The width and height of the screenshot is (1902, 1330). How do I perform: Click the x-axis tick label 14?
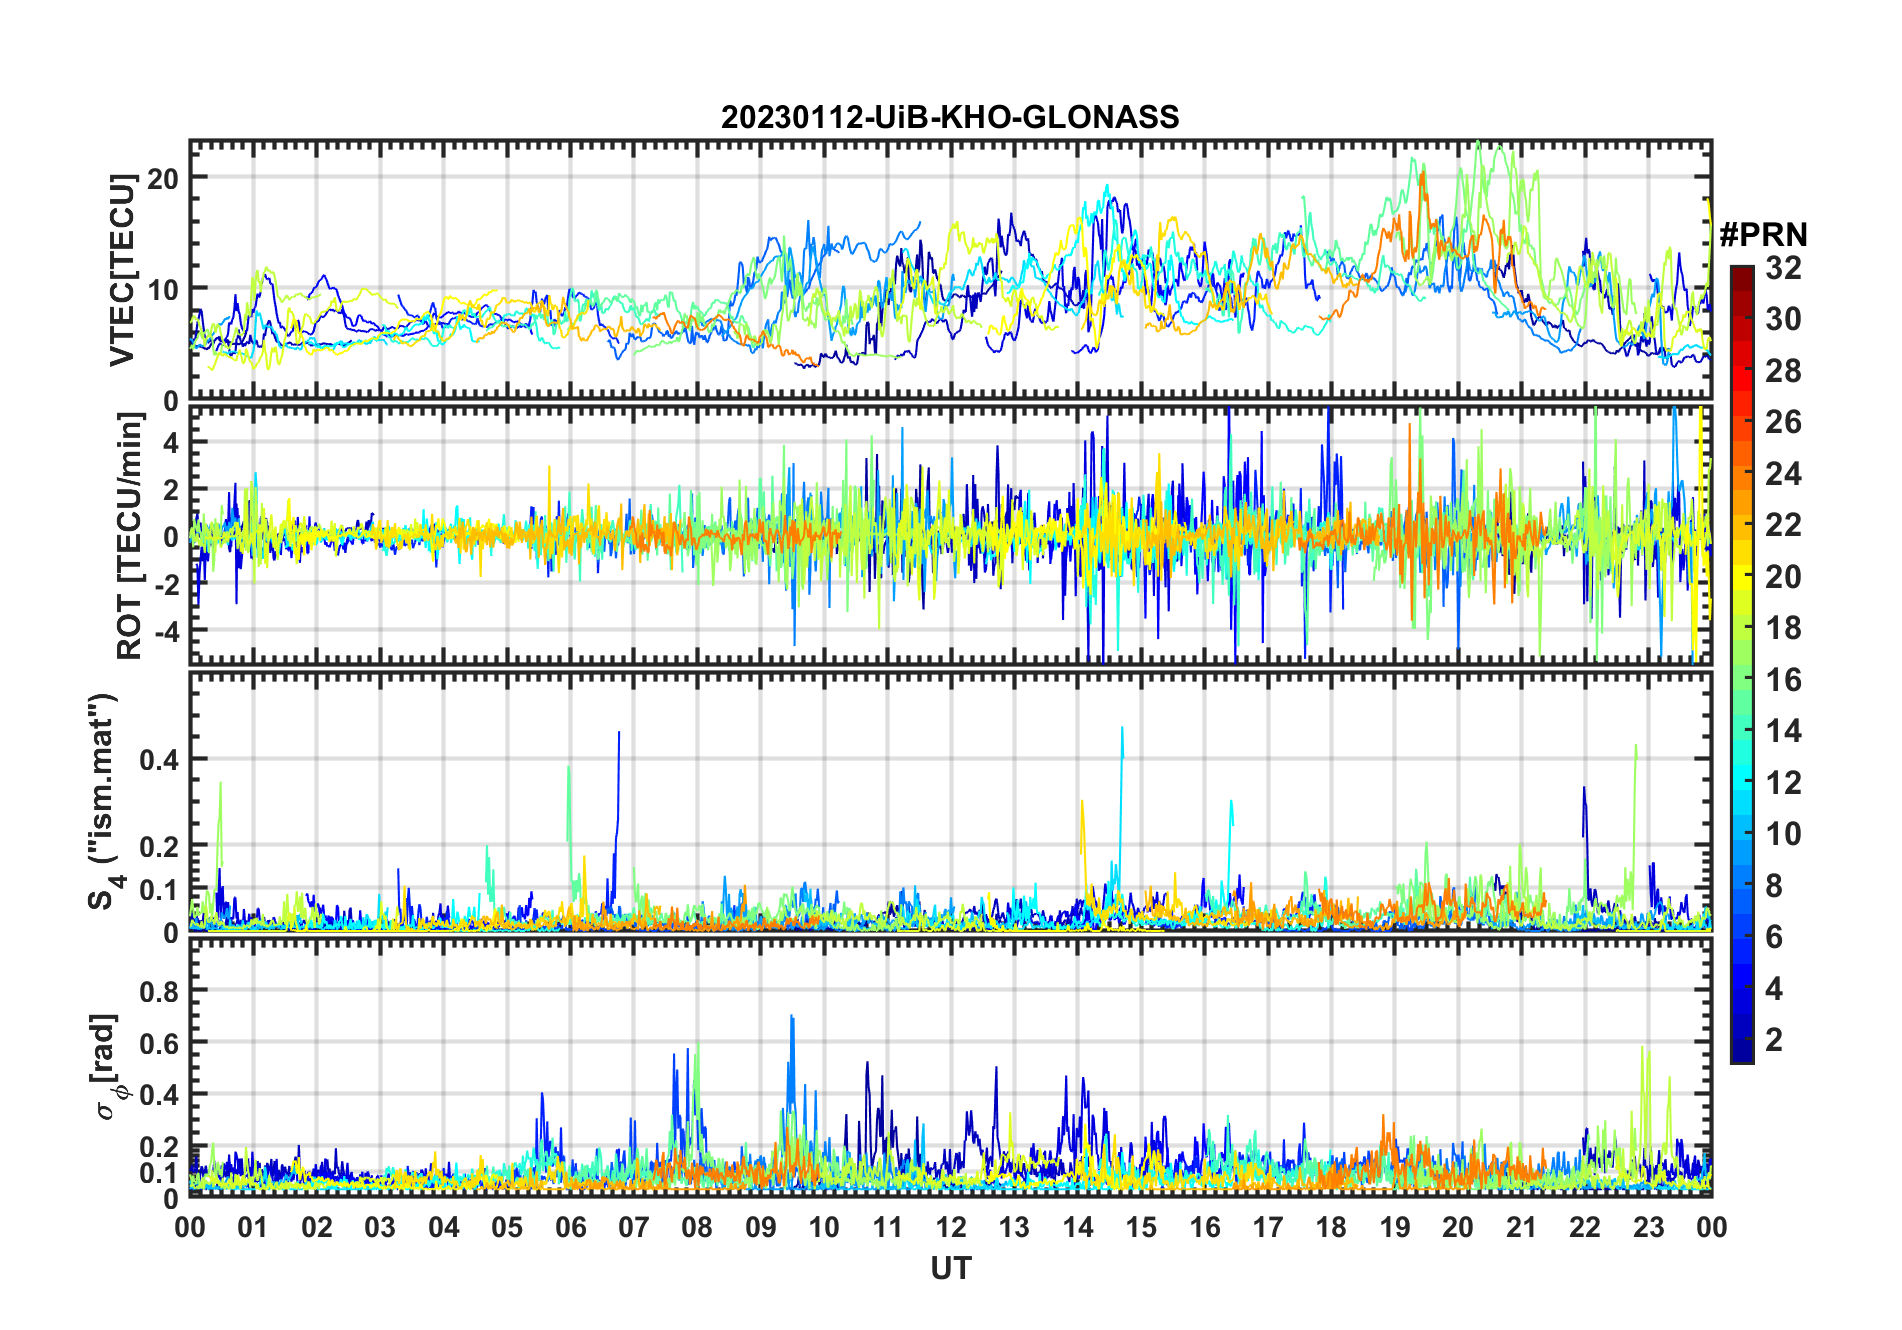[1078, 1228]
